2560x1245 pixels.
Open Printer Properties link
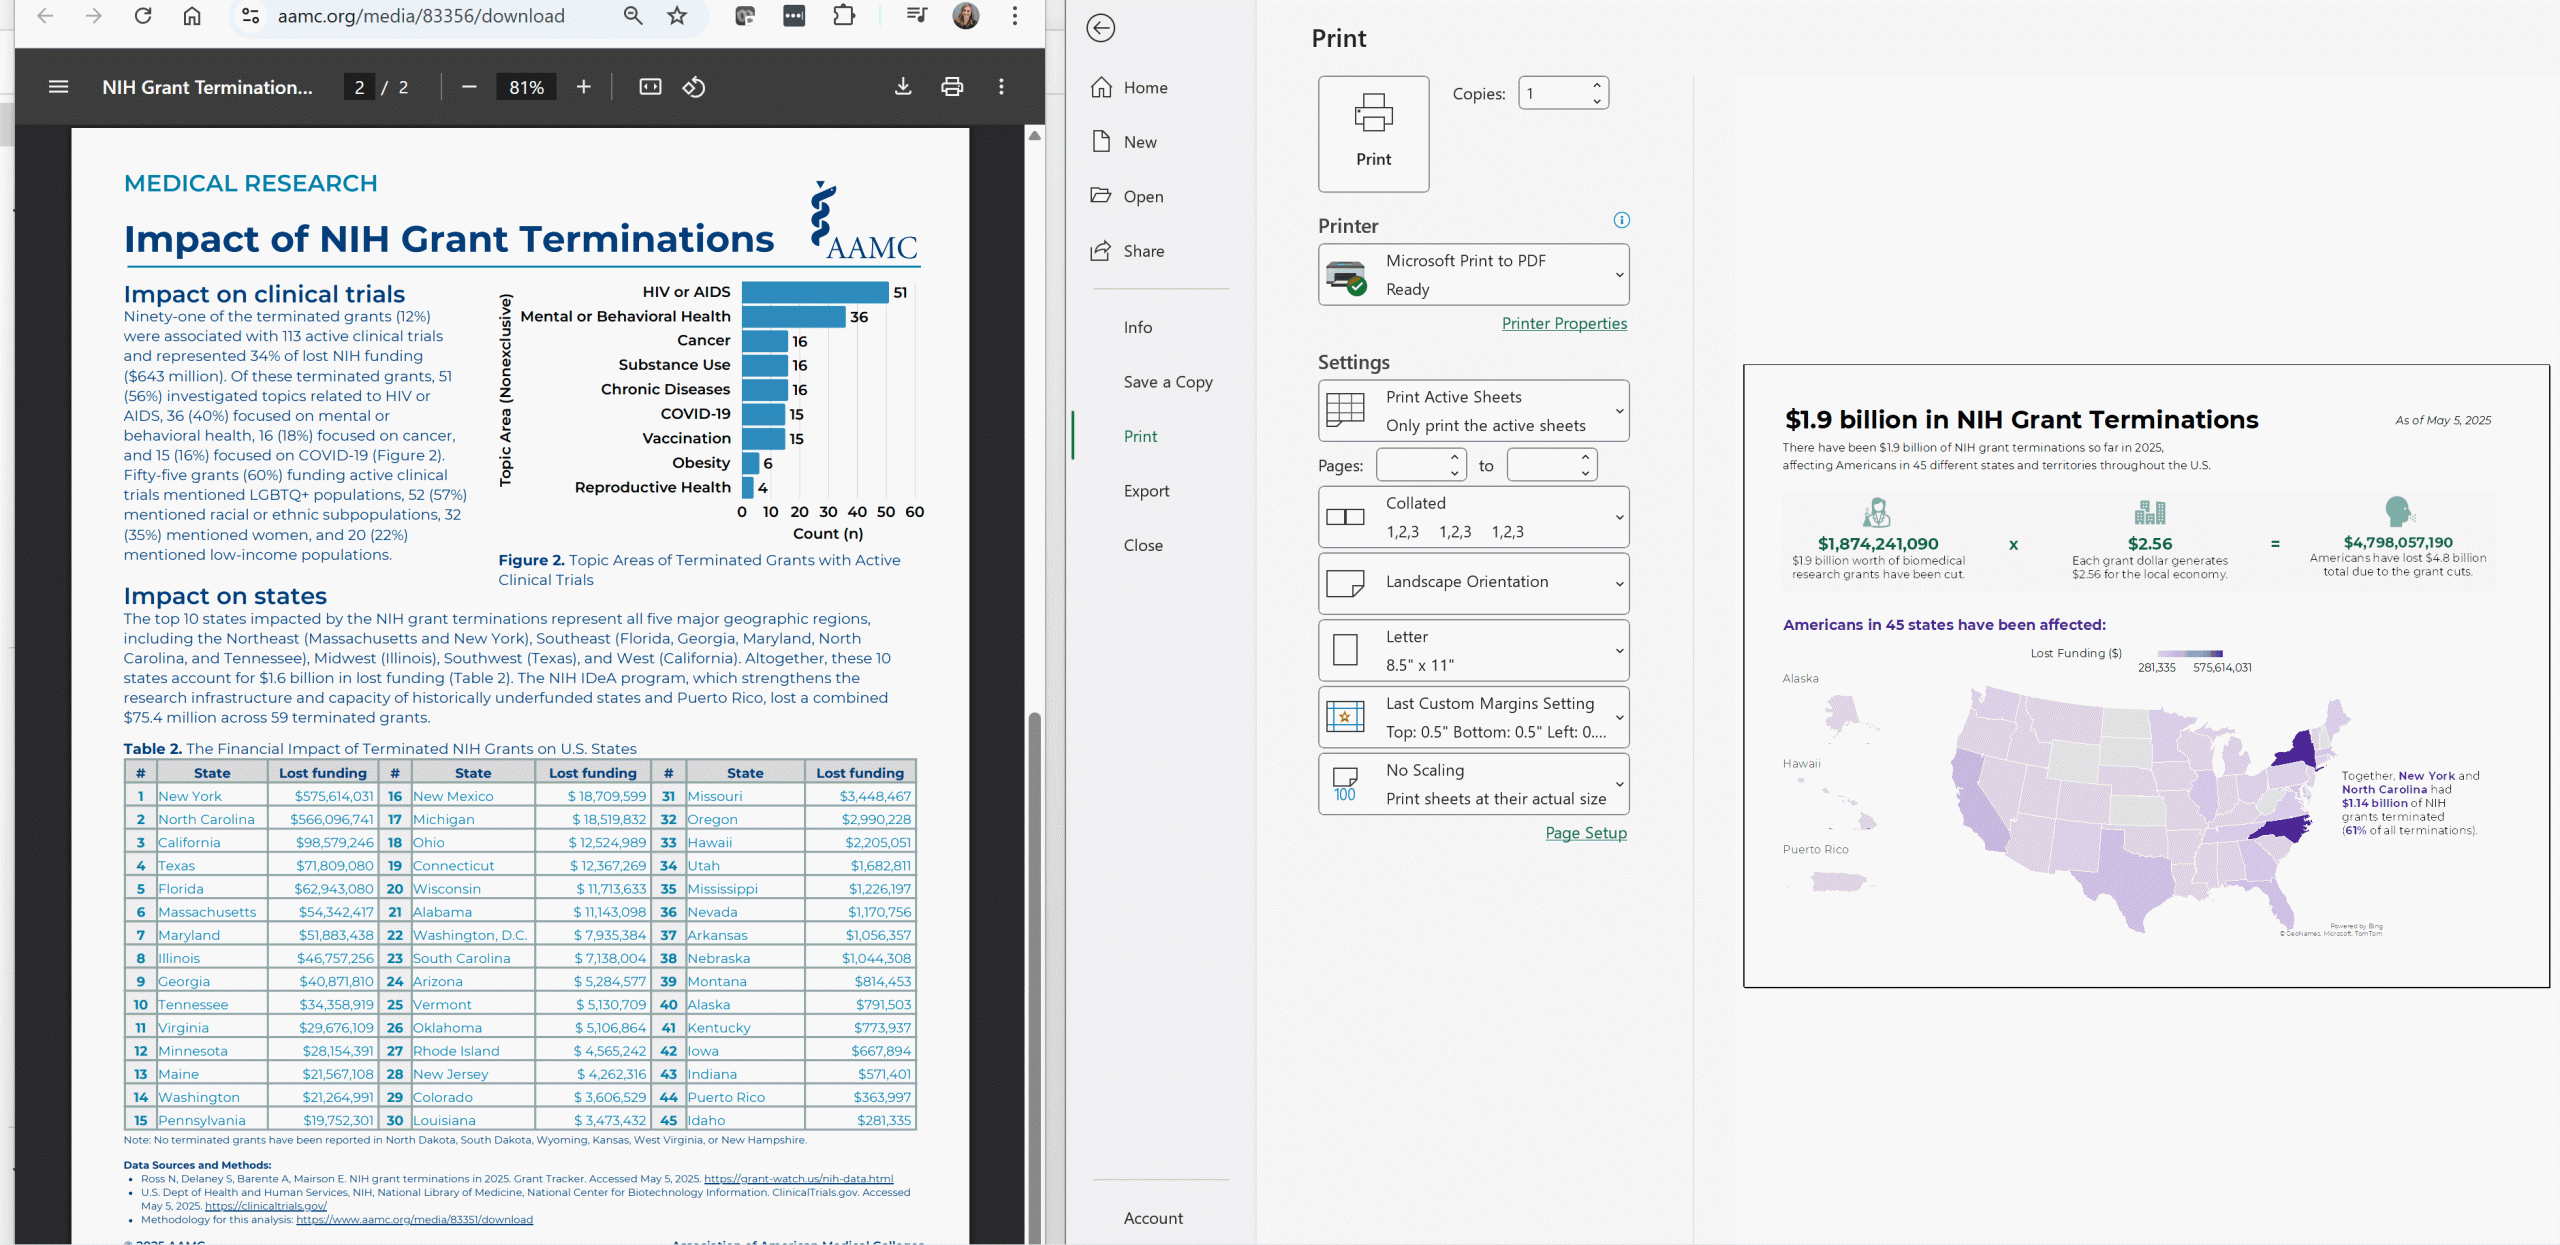(x=1564, y=324)
